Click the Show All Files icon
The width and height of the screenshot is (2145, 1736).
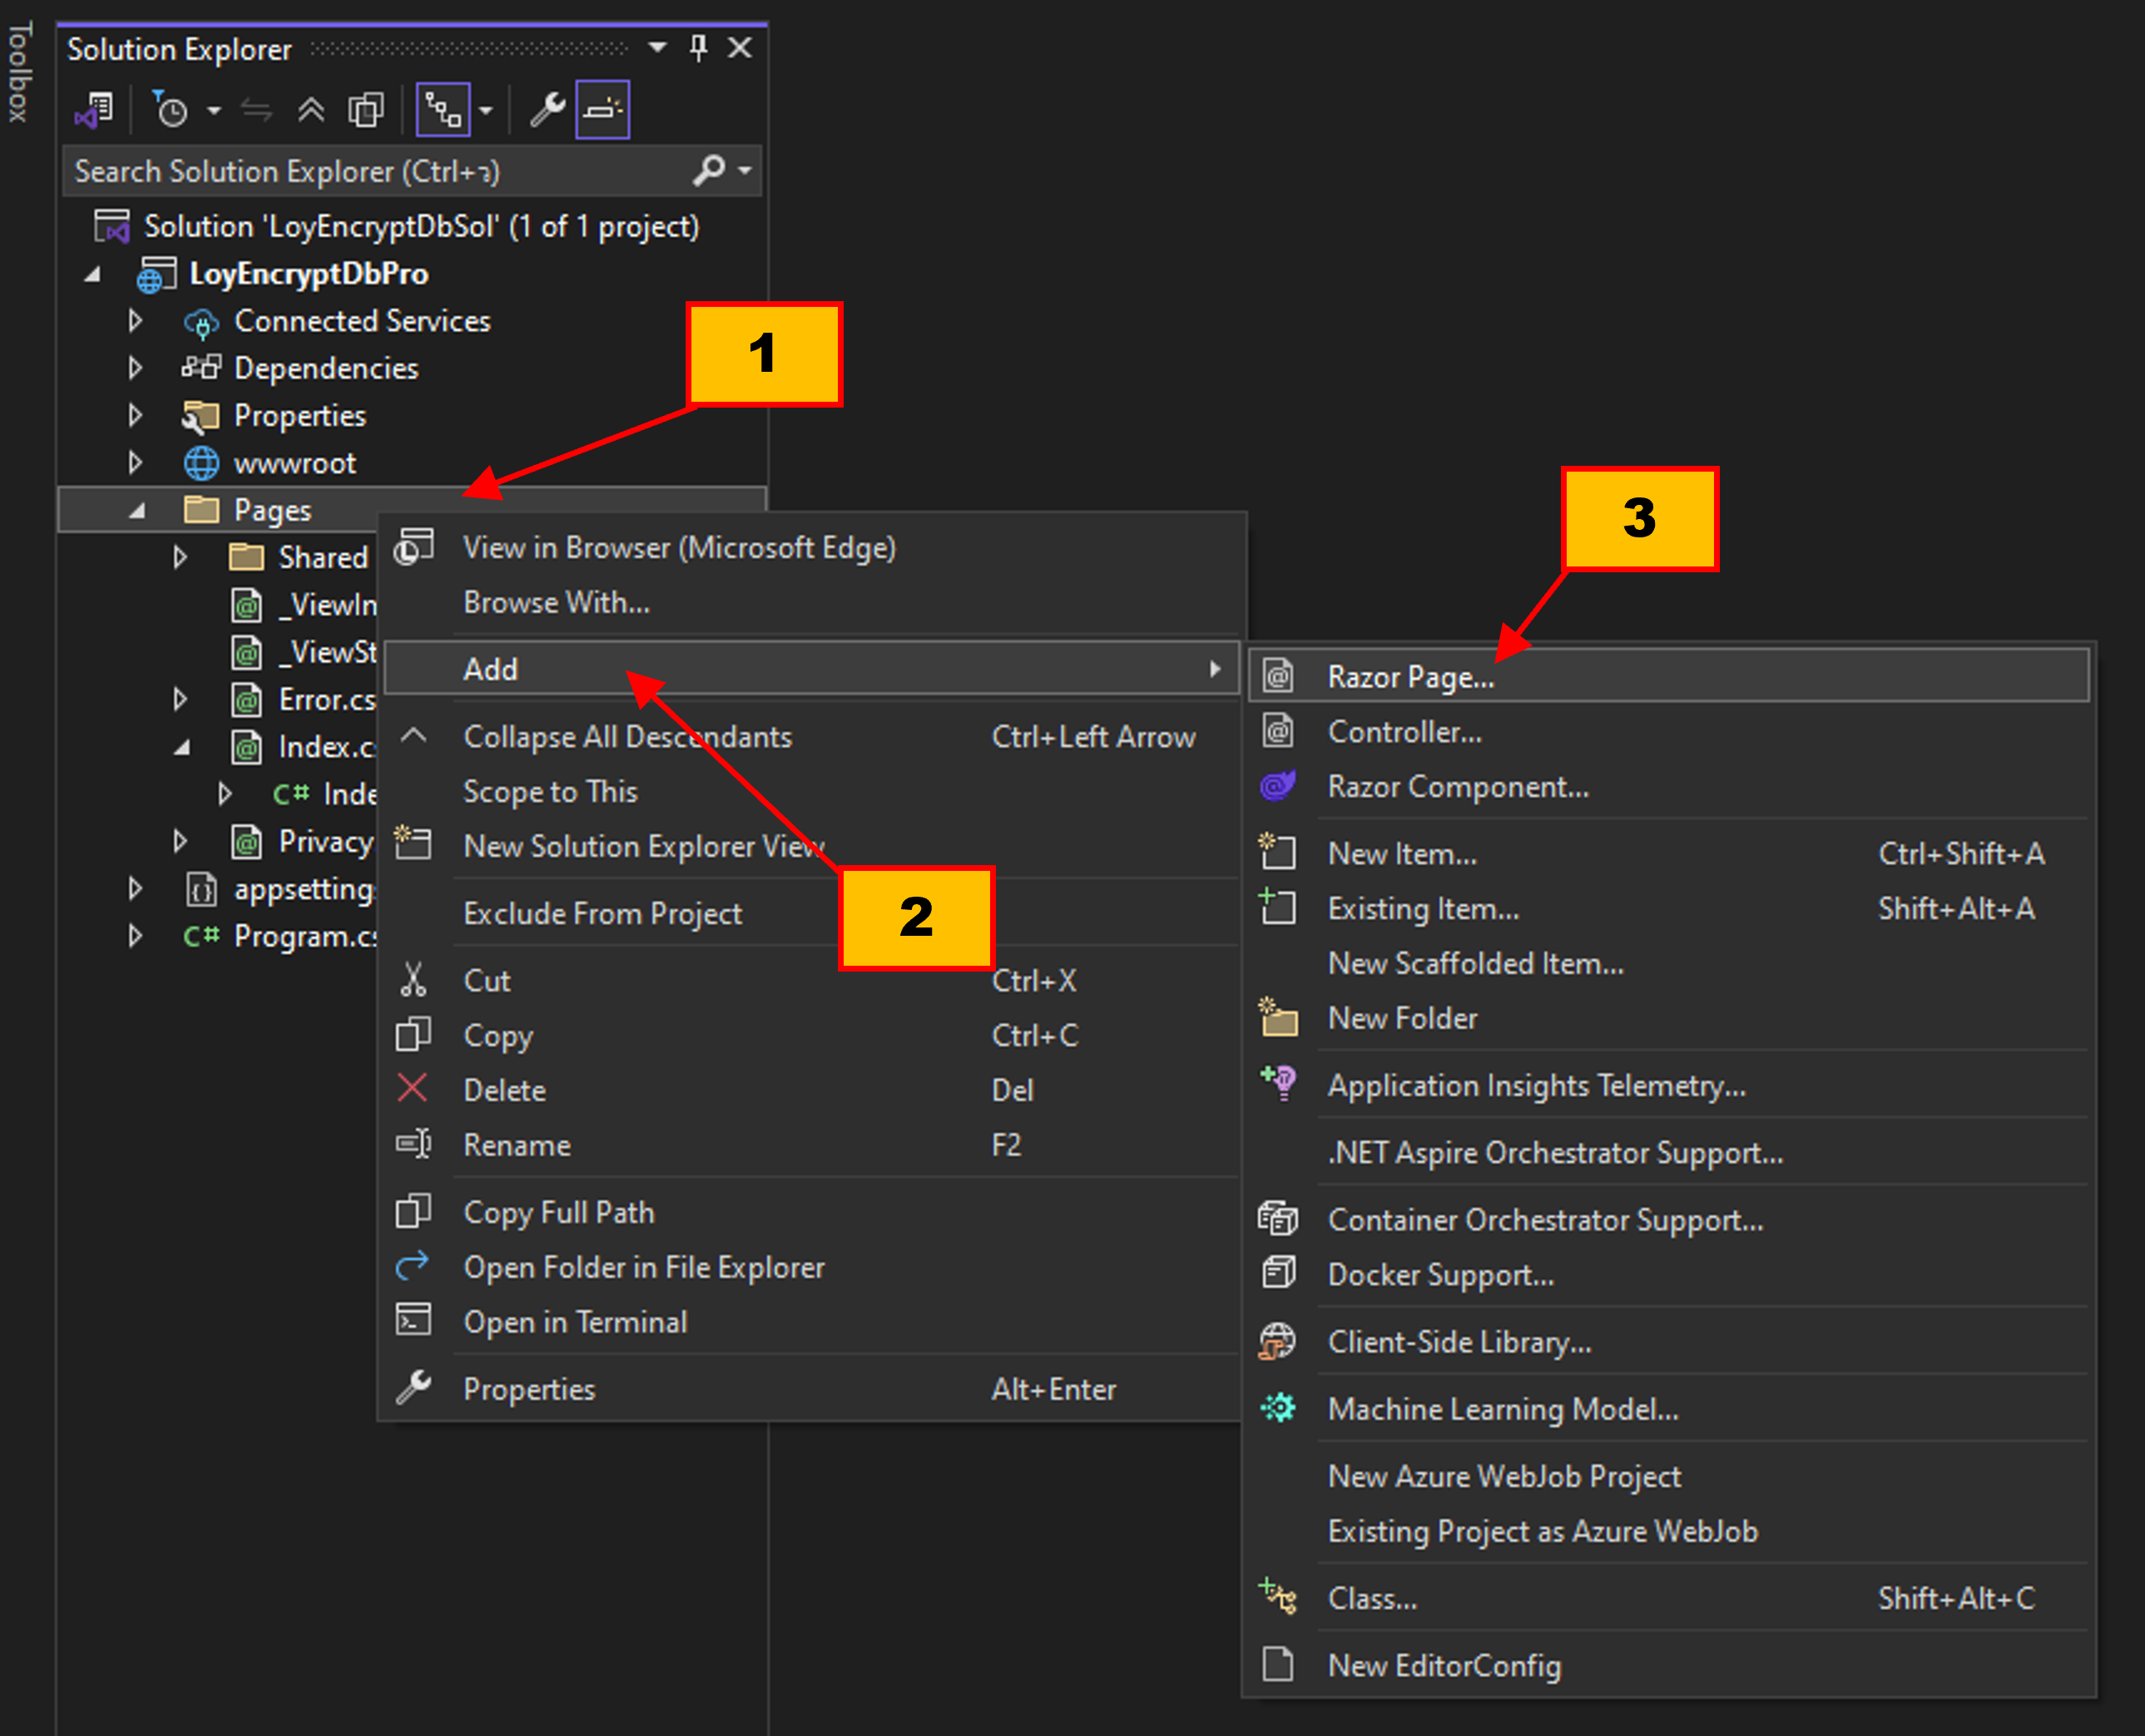pos(365,110)
